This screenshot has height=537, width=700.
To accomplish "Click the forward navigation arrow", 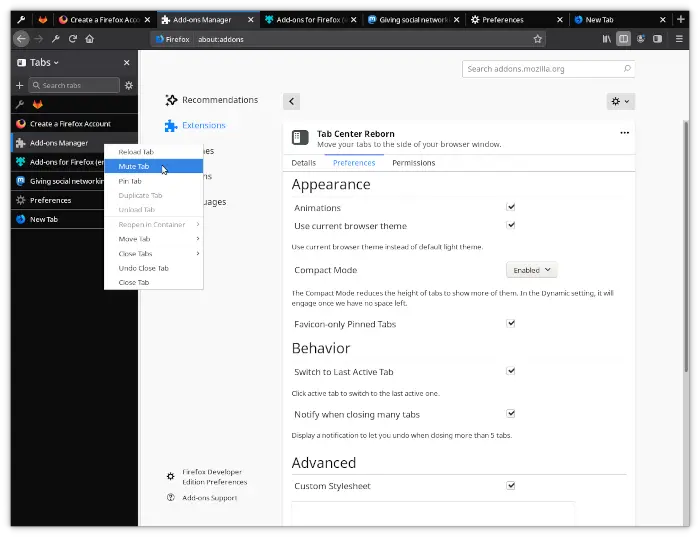I will [x=39, y=39].
